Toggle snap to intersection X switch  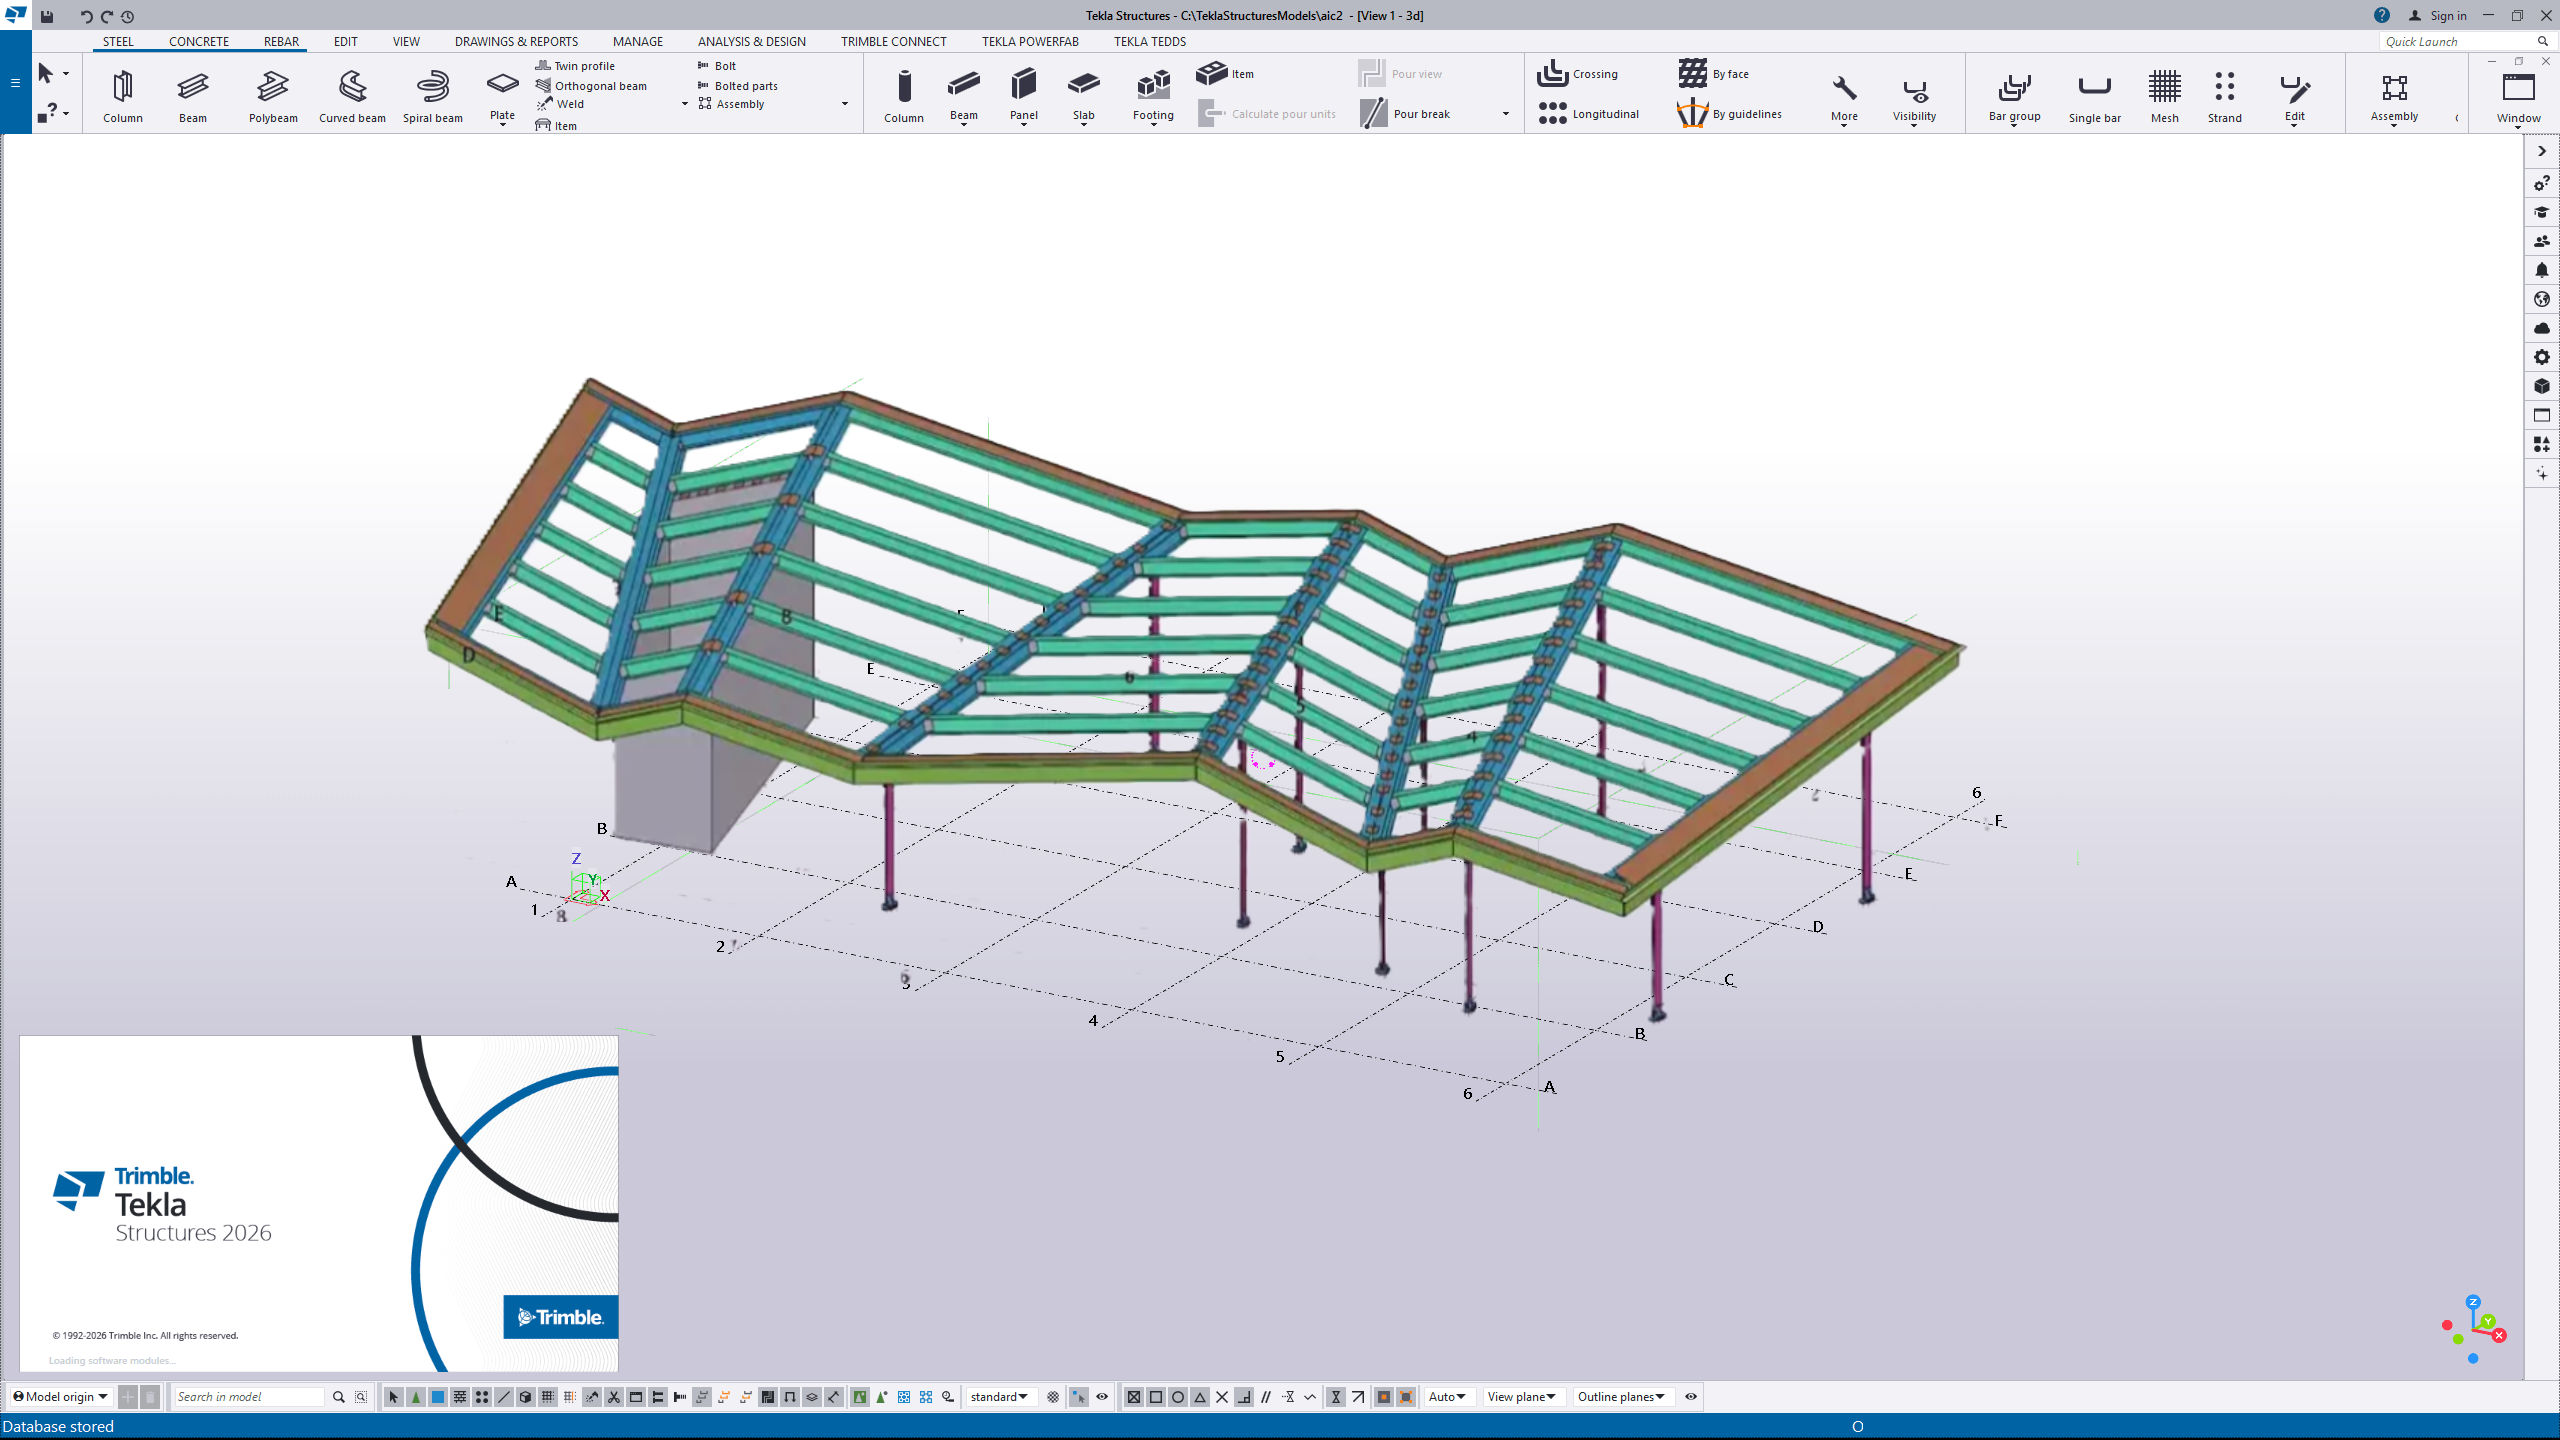pyautogui.click(x=1222, y=1397)
